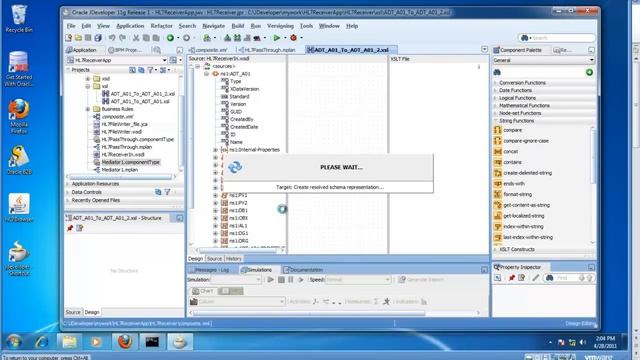
Task: Open Firefox from the Windows taskbar
Action: (125, 342)
